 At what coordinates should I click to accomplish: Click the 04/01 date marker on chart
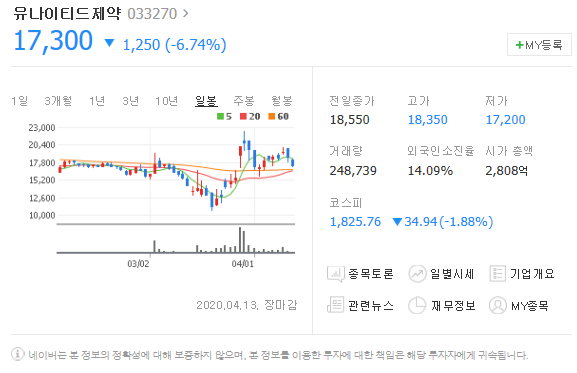(x=243, y=264)
